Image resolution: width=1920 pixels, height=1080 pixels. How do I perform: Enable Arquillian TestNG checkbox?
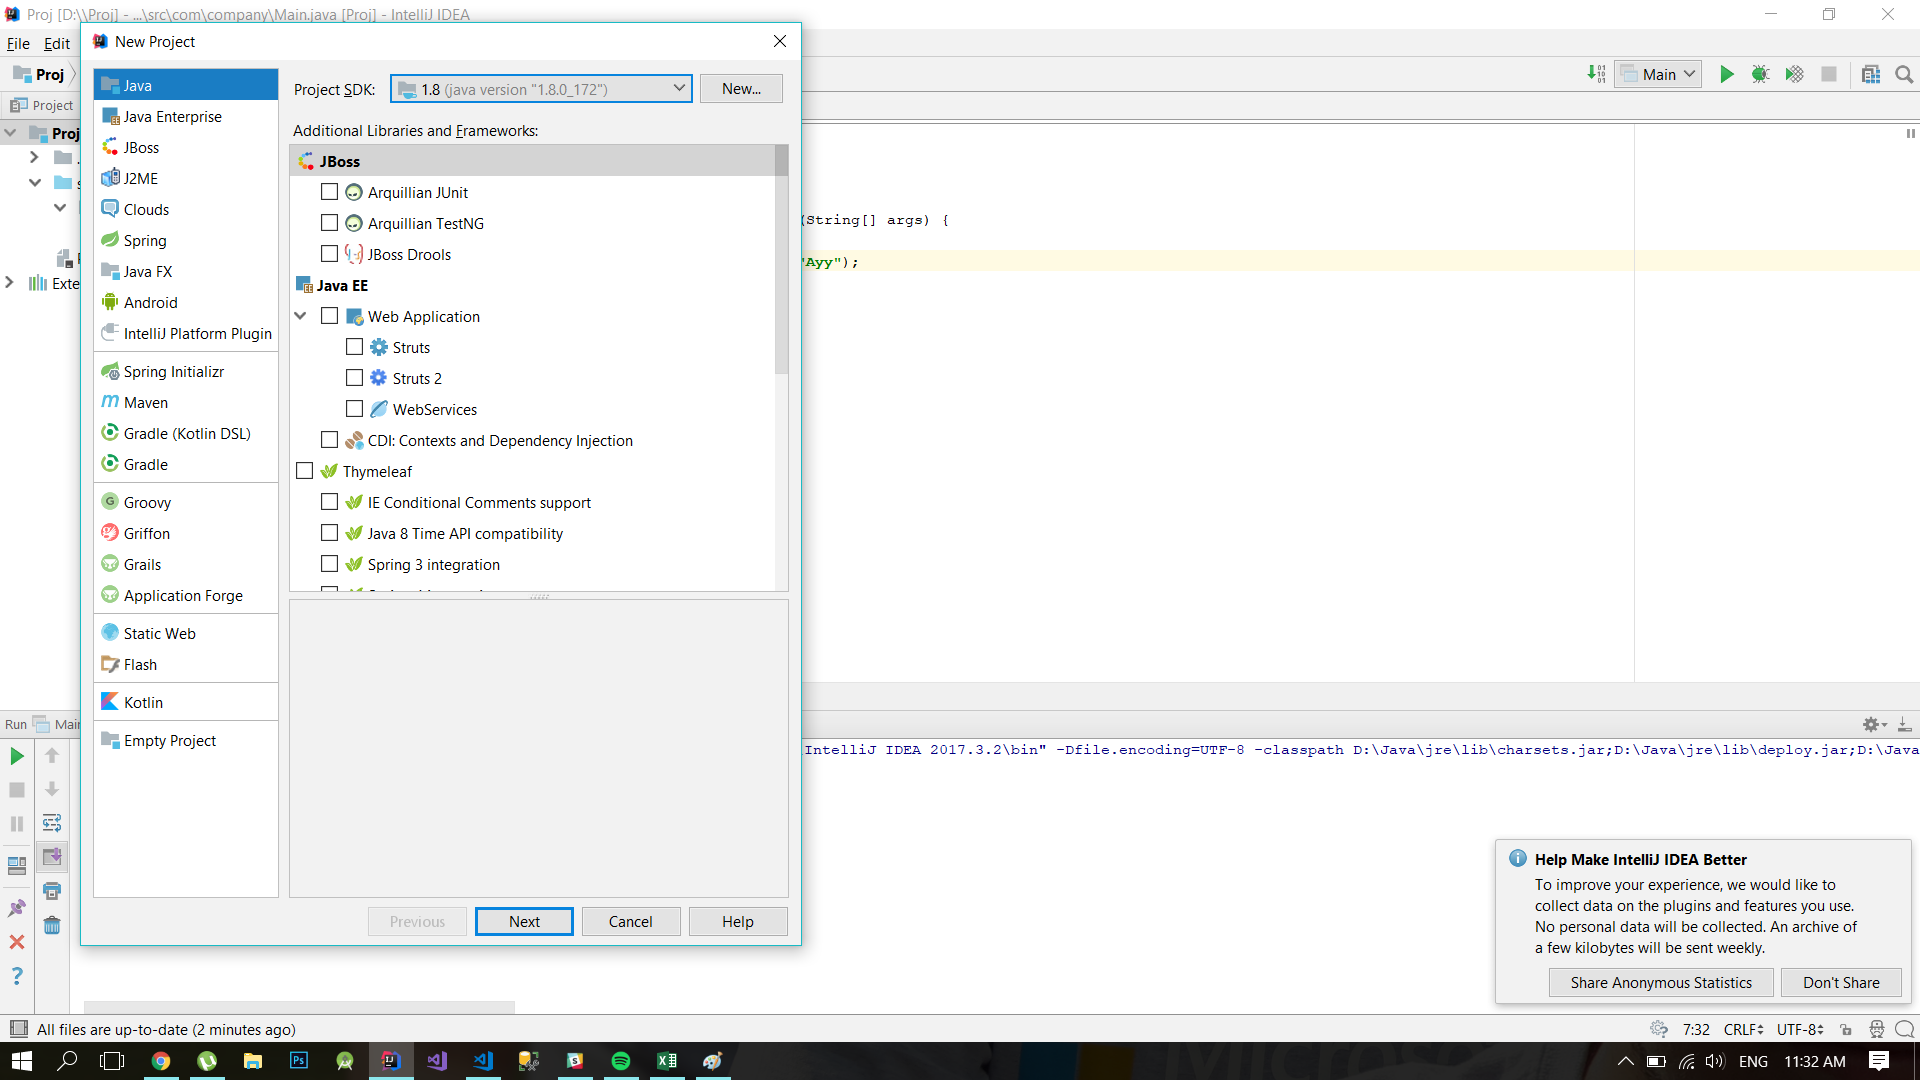329,222
